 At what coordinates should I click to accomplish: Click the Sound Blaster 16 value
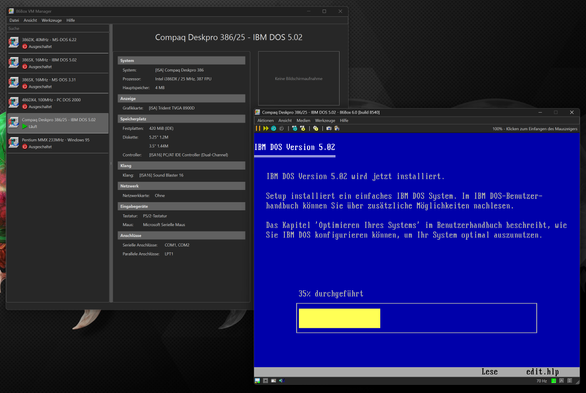tap(161, 175)
